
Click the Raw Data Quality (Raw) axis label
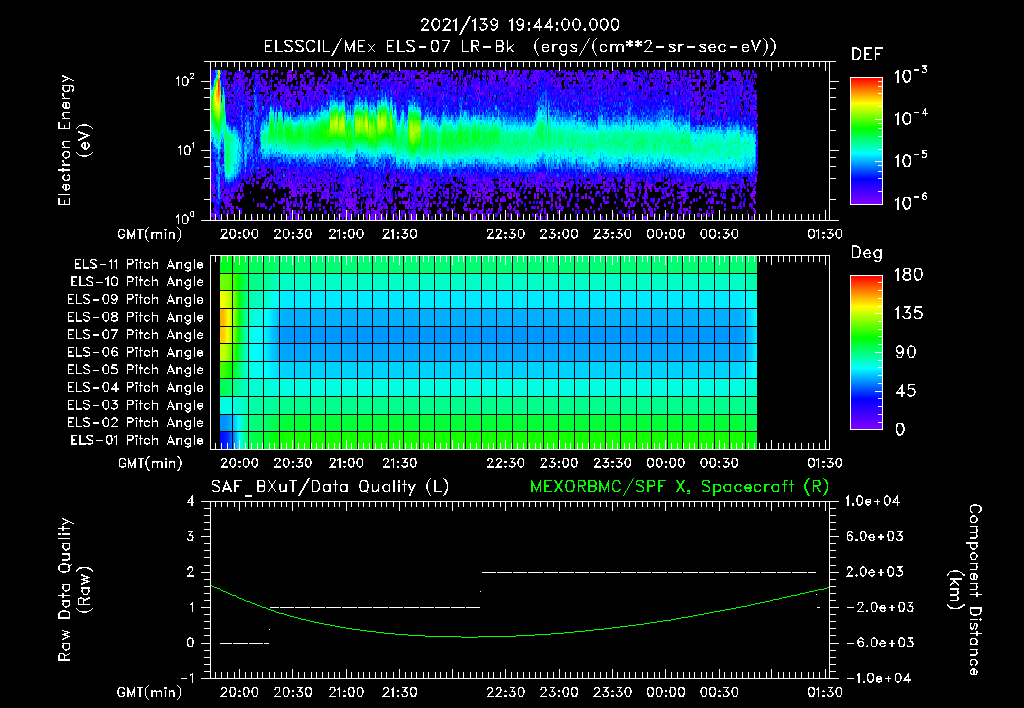(73, 590)
